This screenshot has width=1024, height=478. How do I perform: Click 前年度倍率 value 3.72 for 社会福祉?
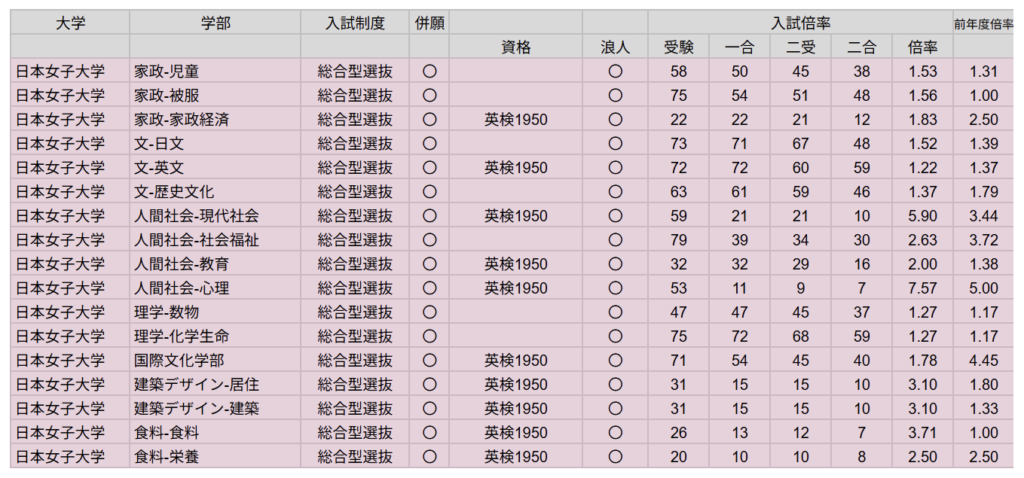point(984,240)
